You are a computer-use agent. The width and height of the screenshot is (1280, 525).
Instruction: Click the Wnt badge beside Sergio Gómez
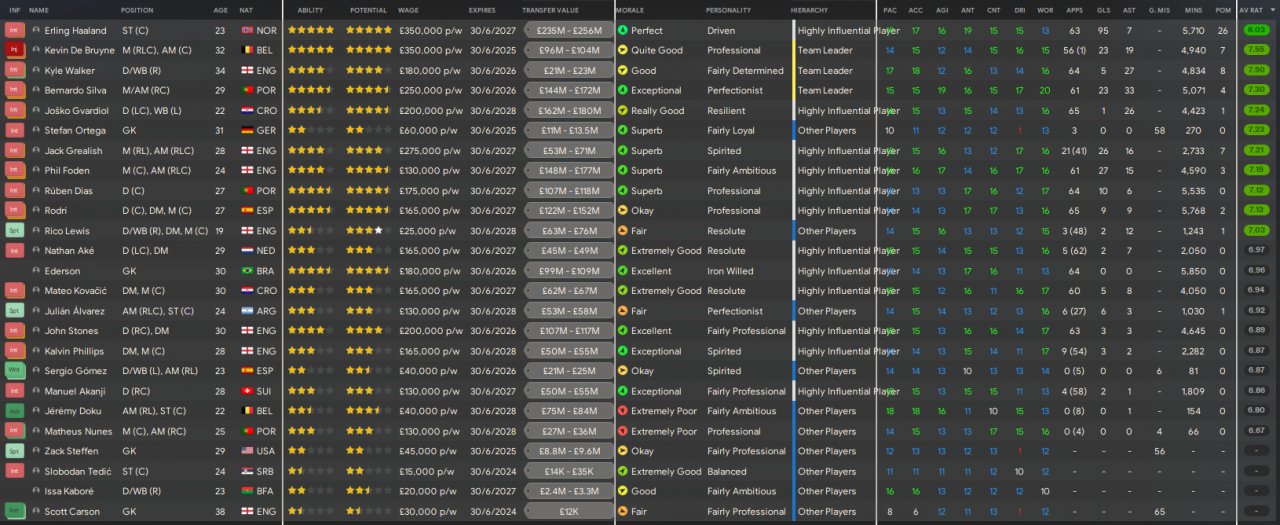click(14, 370)
